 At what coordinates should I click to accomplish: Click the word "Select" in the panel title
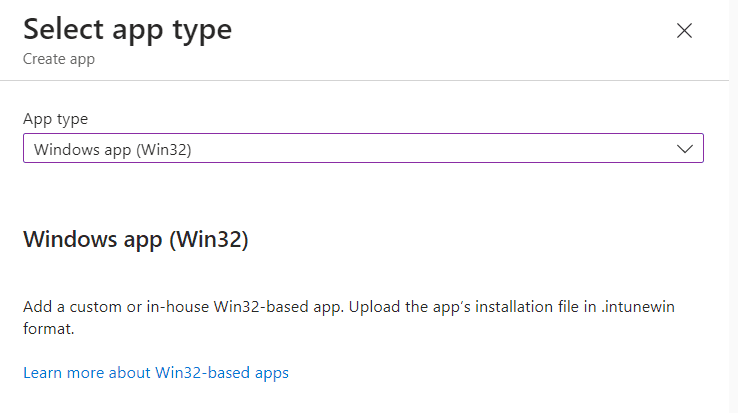point(62,29)
